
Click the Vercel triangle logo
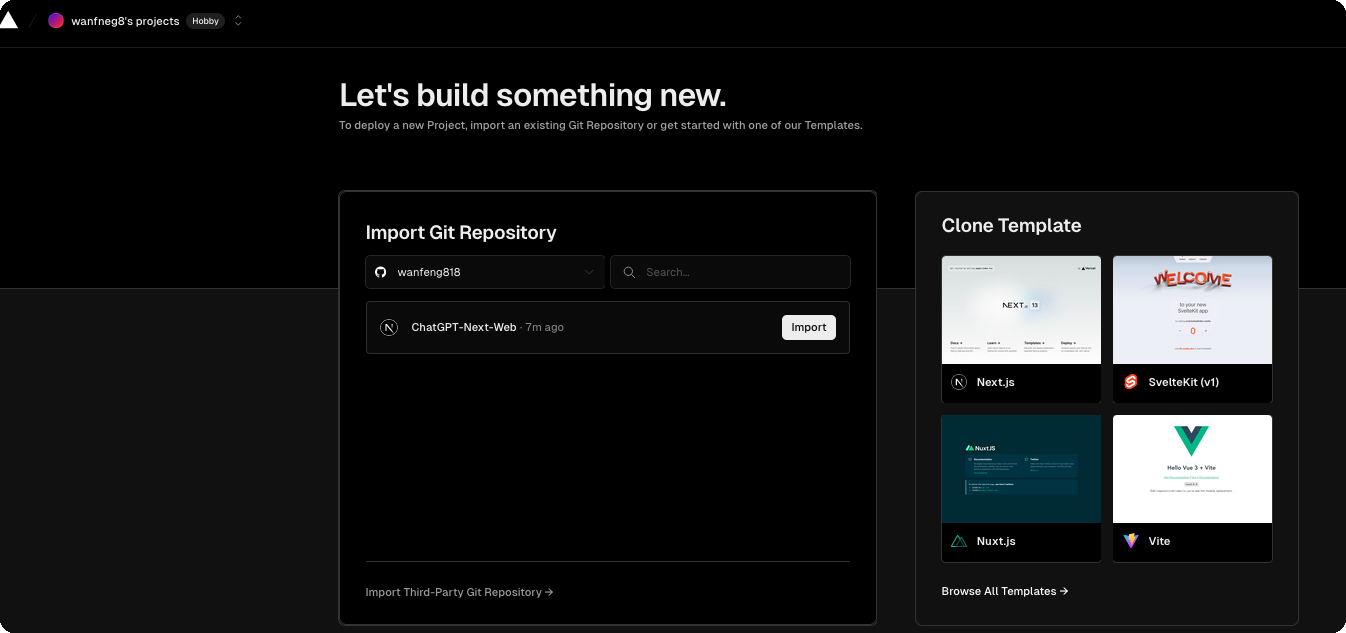[x=8, y=20]
